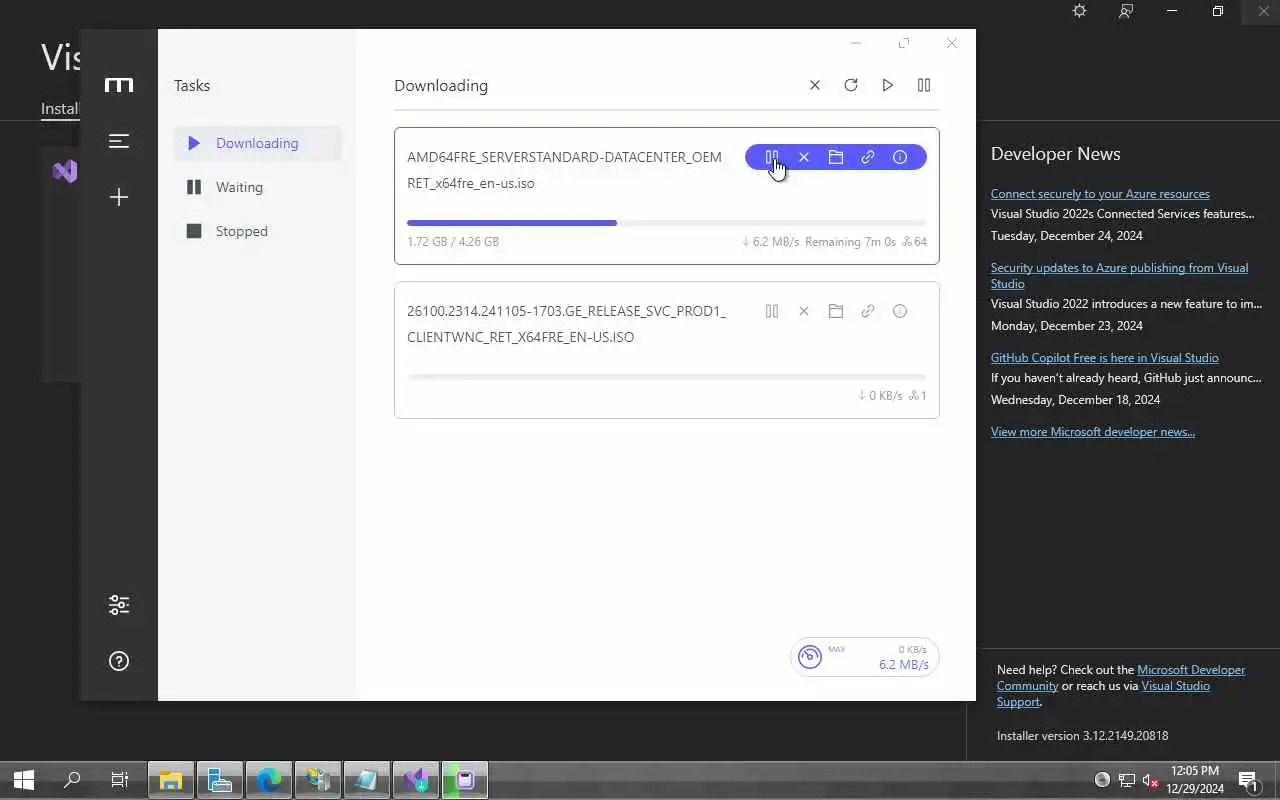The width and height of the screenshot is (1280, 800).
Task: Click Visual Studio Installer feedback icon
Action: point(1126,11)
